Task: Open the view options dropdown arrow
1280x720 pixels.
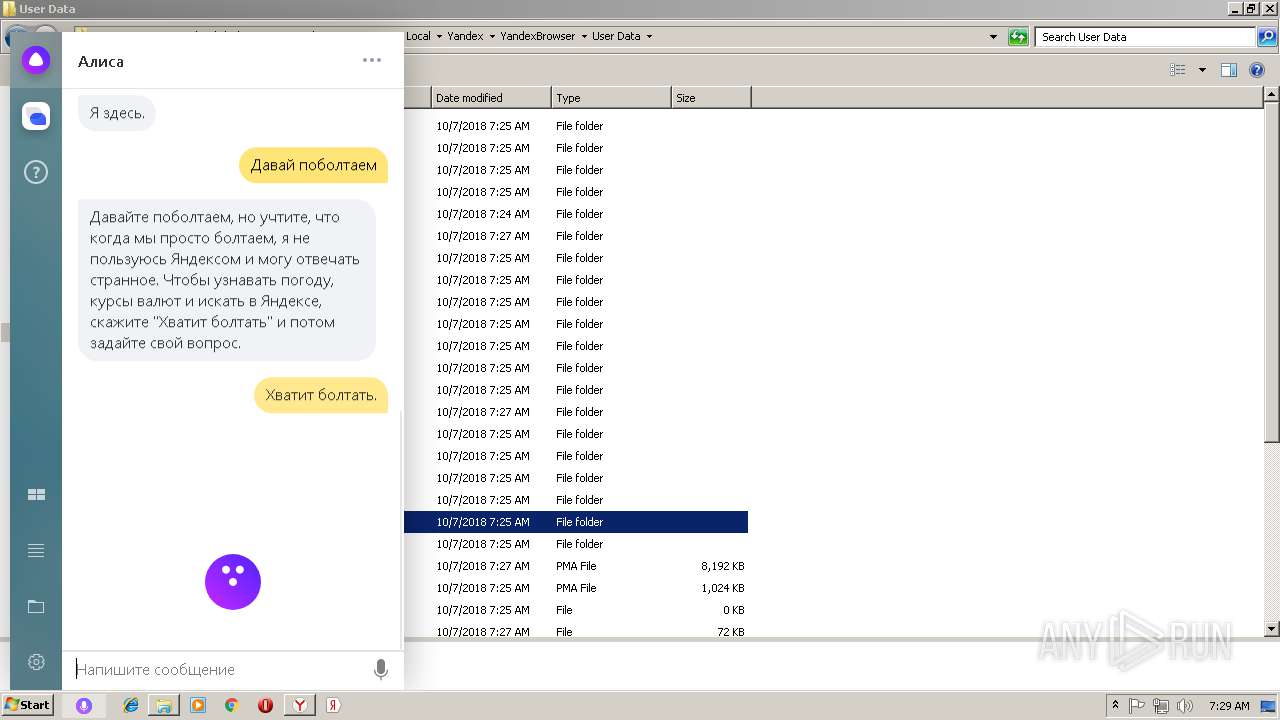Action: [x=1202, y=70]
